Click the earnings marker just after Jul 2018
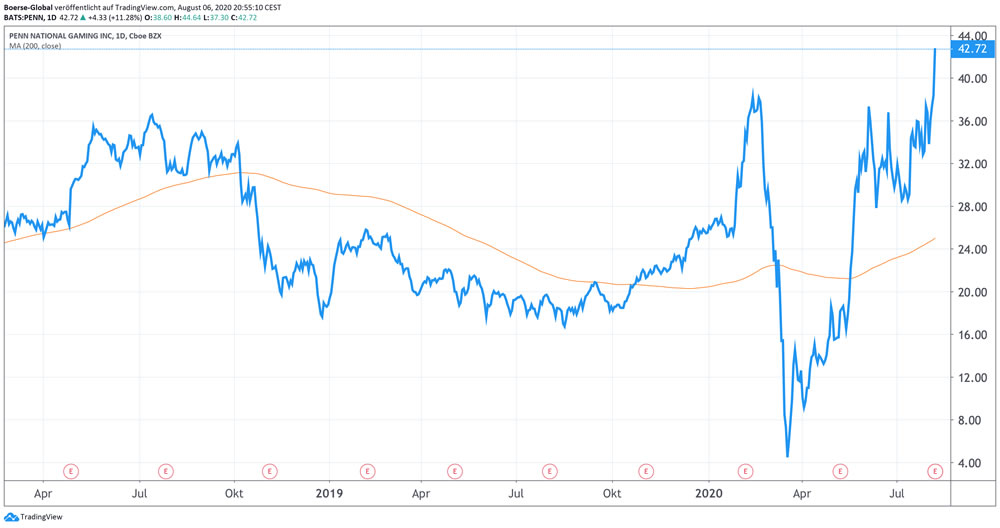This screenshot has height=528, width=1000. (166, 472)
